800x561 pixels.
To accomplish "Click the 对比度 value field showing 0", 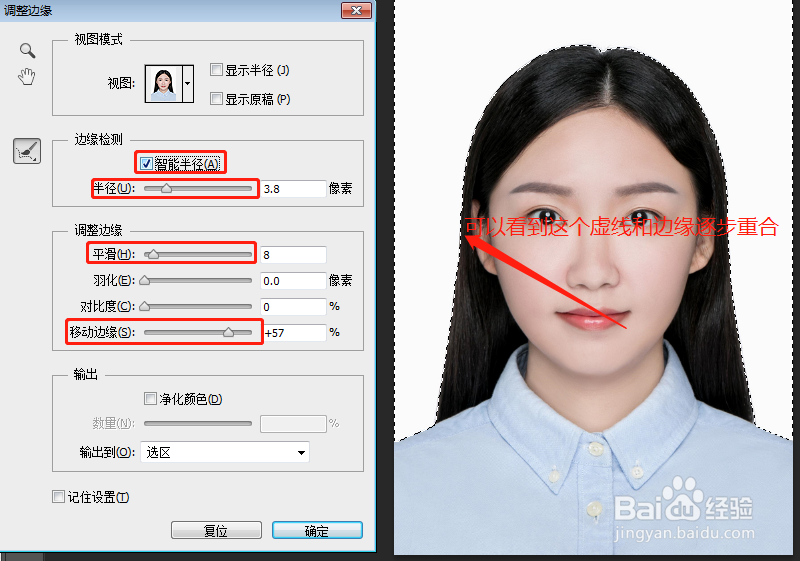I will click(293, 307).
